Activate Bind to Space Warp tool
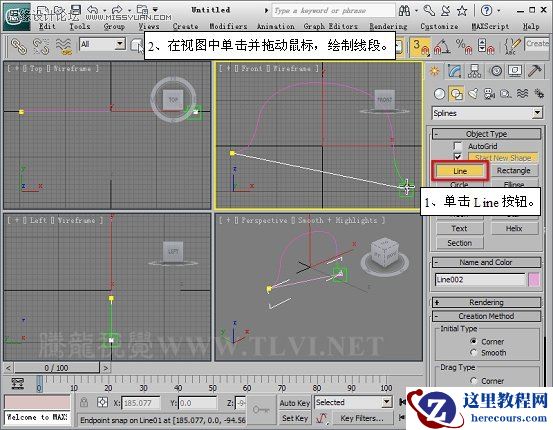This screenshot has height=430, width=553. pyautogui.click(x=64, y=46)
